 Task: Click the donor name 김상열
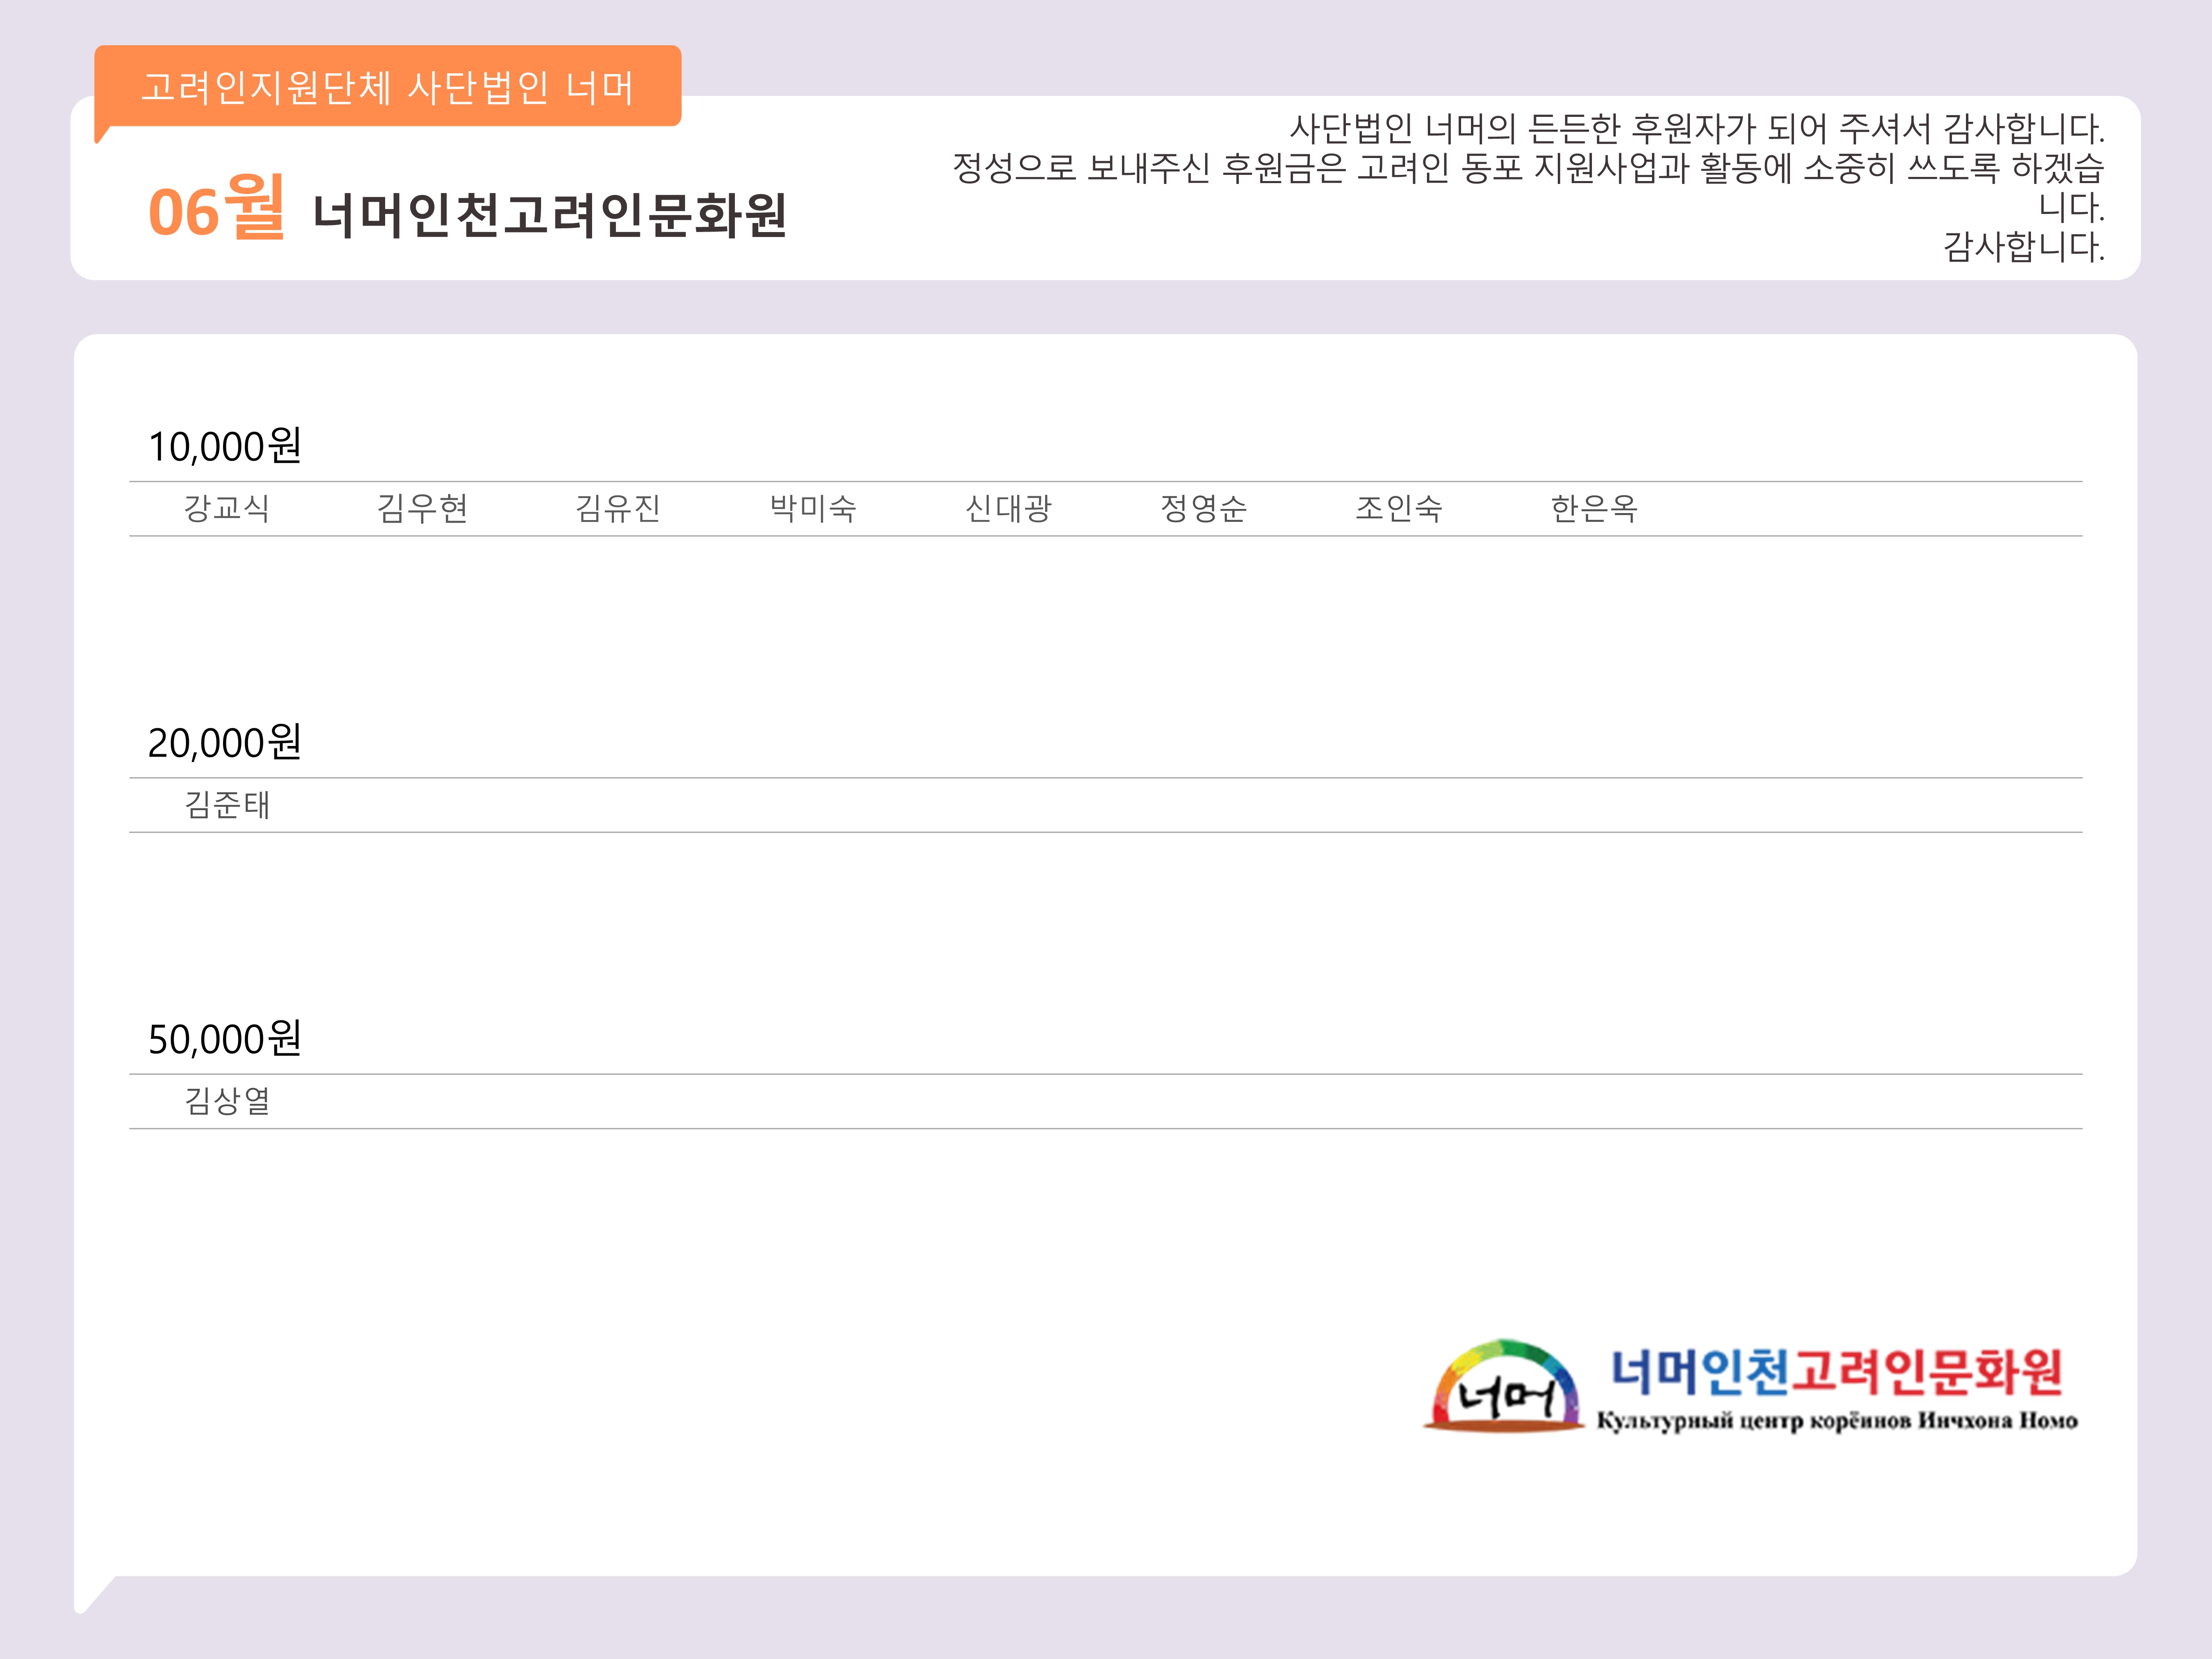click(227, 1101)
